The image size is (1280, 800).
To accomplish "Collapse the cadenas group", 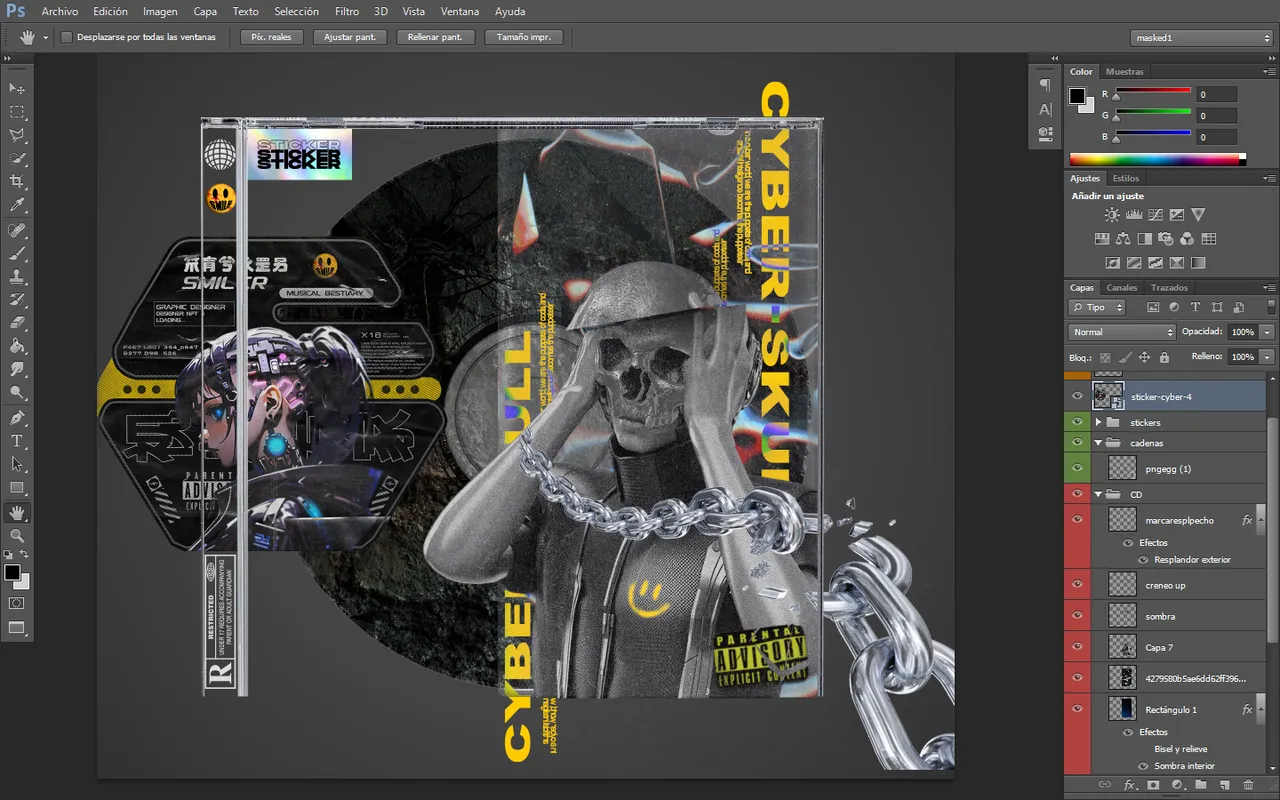I will click(x=1099, y=443).
